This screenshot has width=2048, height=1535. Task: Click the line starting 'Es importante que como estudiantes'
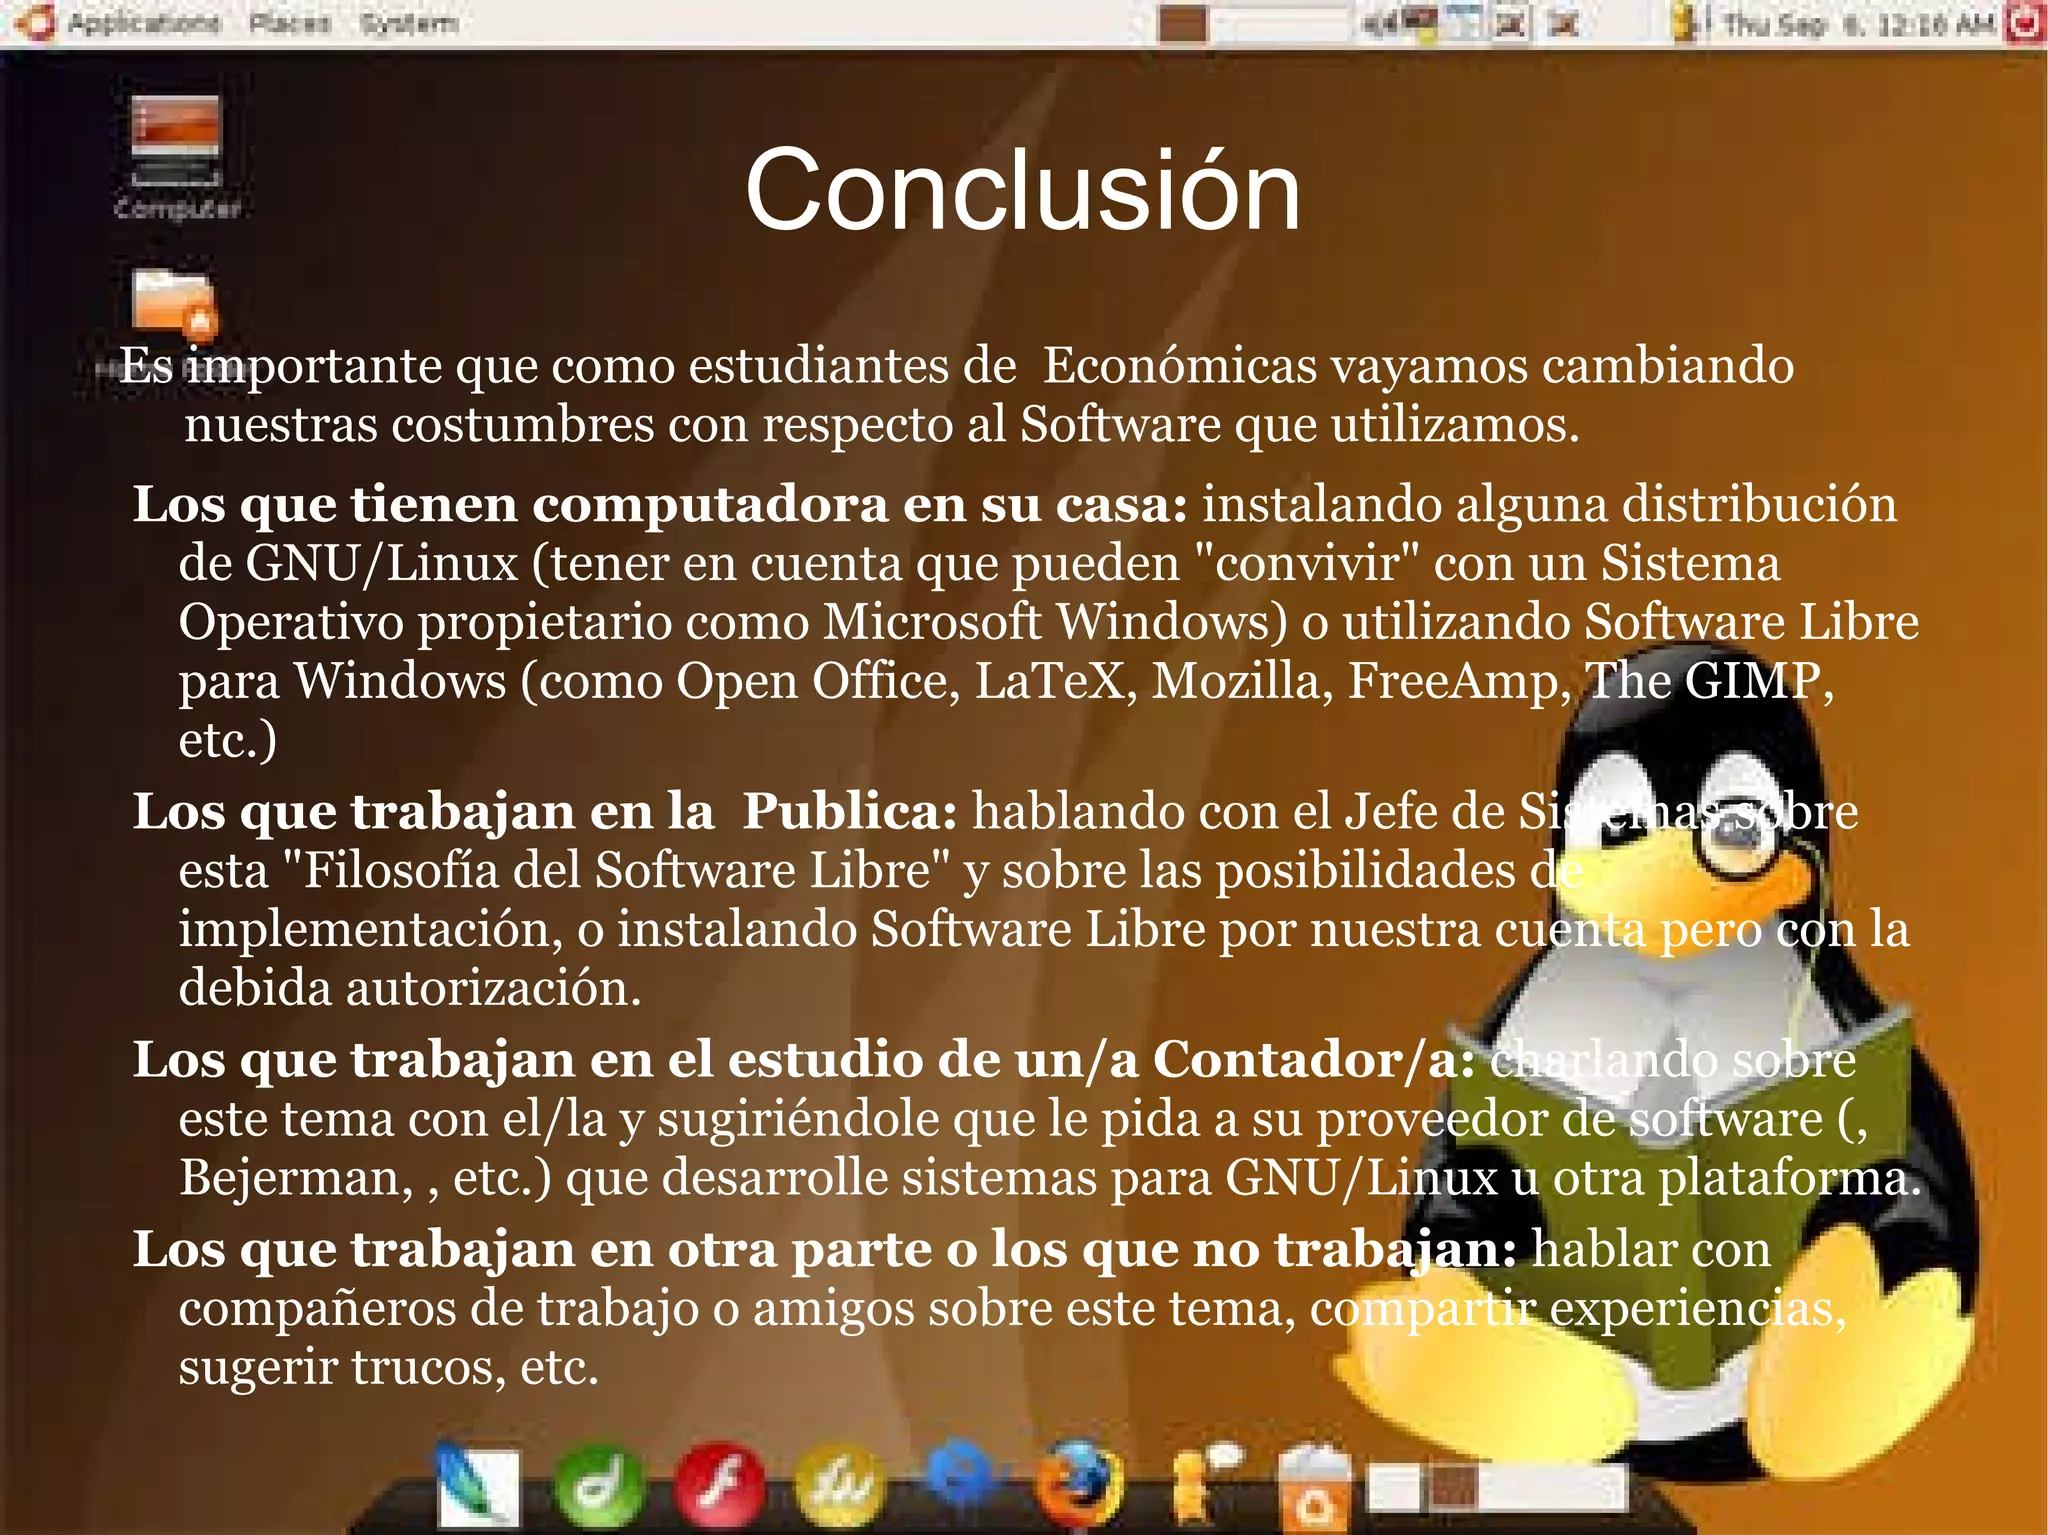point(956,366)
